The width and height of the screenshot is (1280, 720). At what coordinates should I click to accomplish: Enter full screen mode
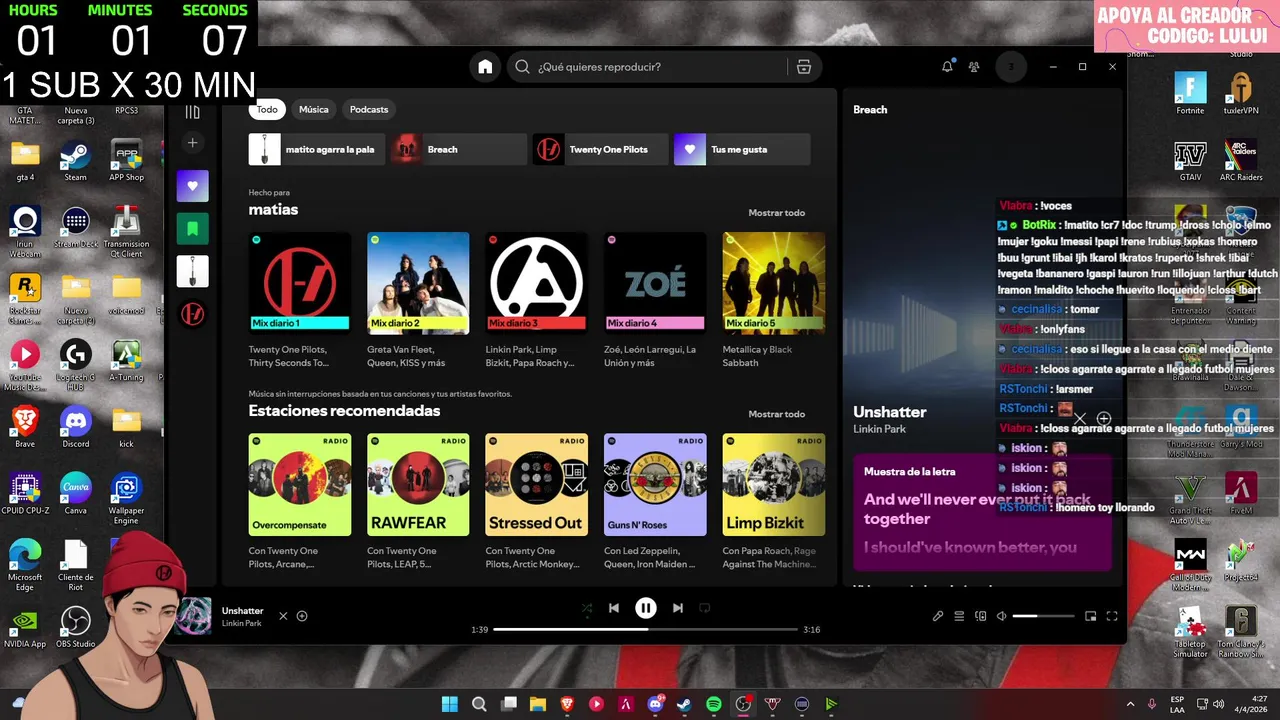click(x=1112, y=616)
